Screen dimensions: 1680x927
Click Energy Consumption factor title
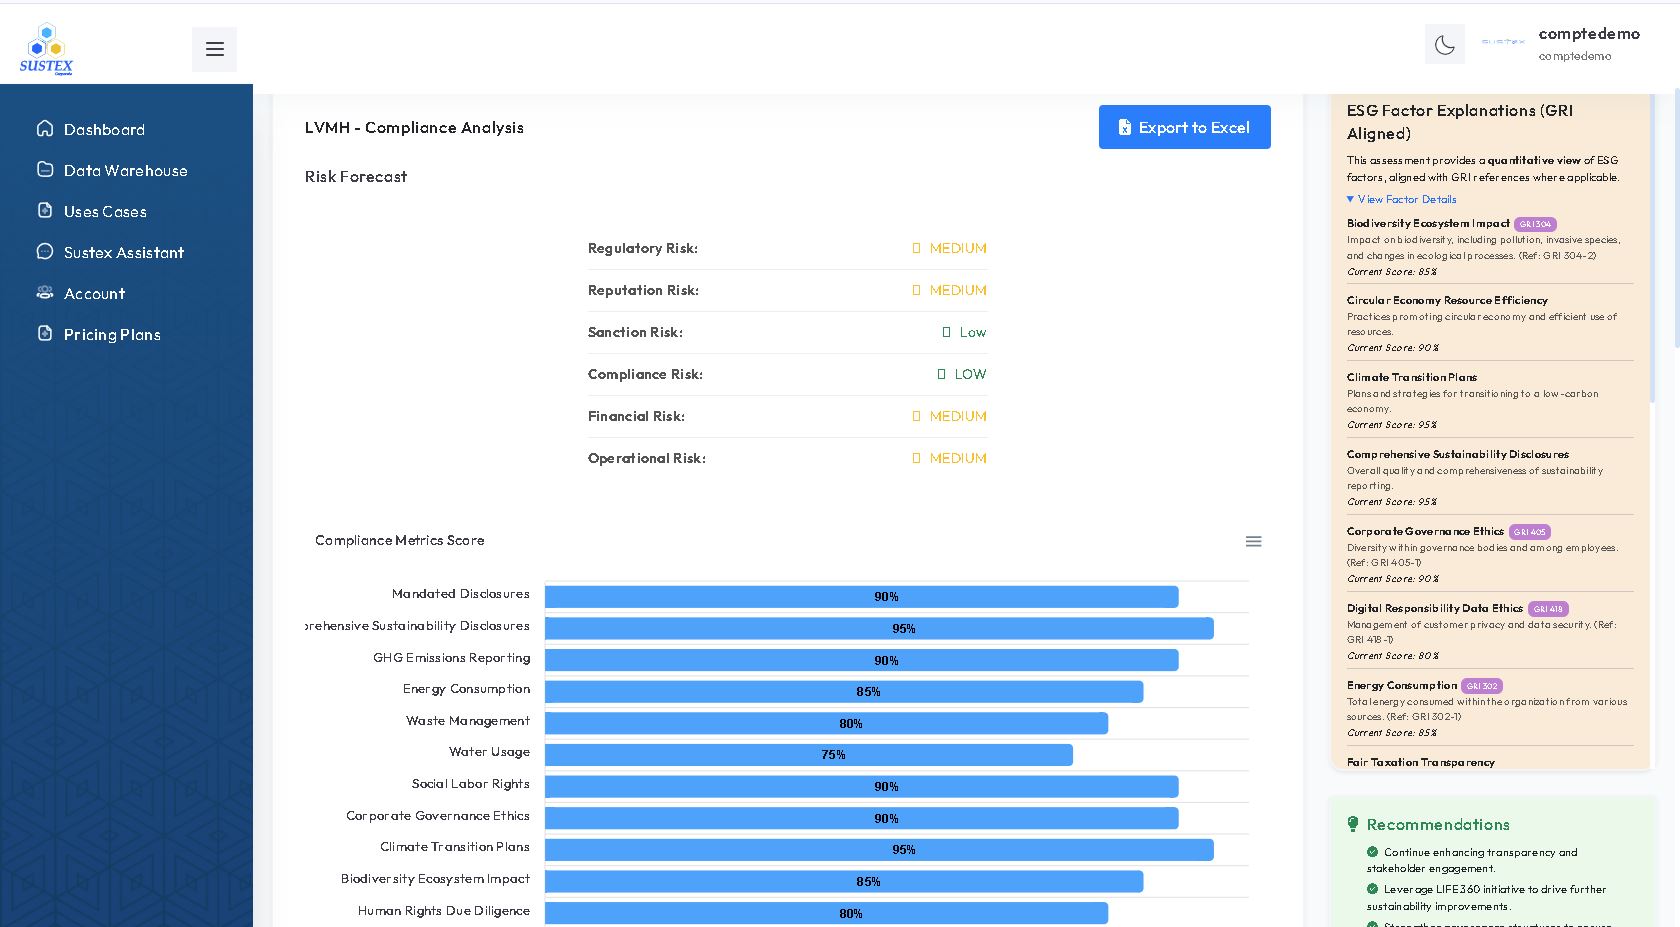1401,686
